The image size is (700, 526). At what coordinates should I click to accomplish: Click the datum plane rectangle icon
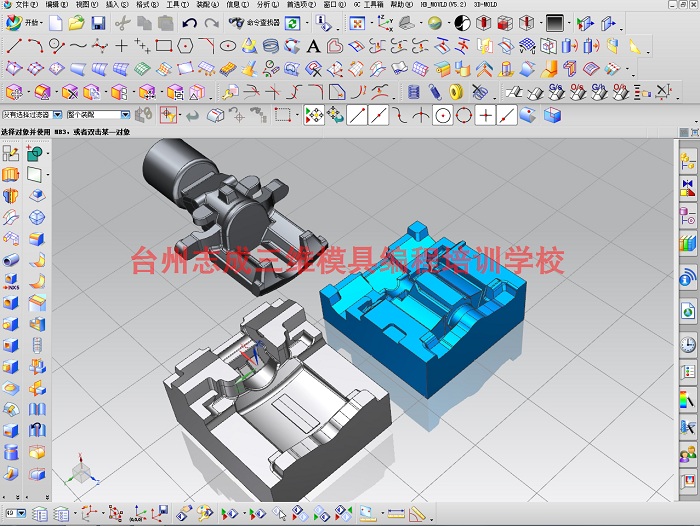[34, 174]
